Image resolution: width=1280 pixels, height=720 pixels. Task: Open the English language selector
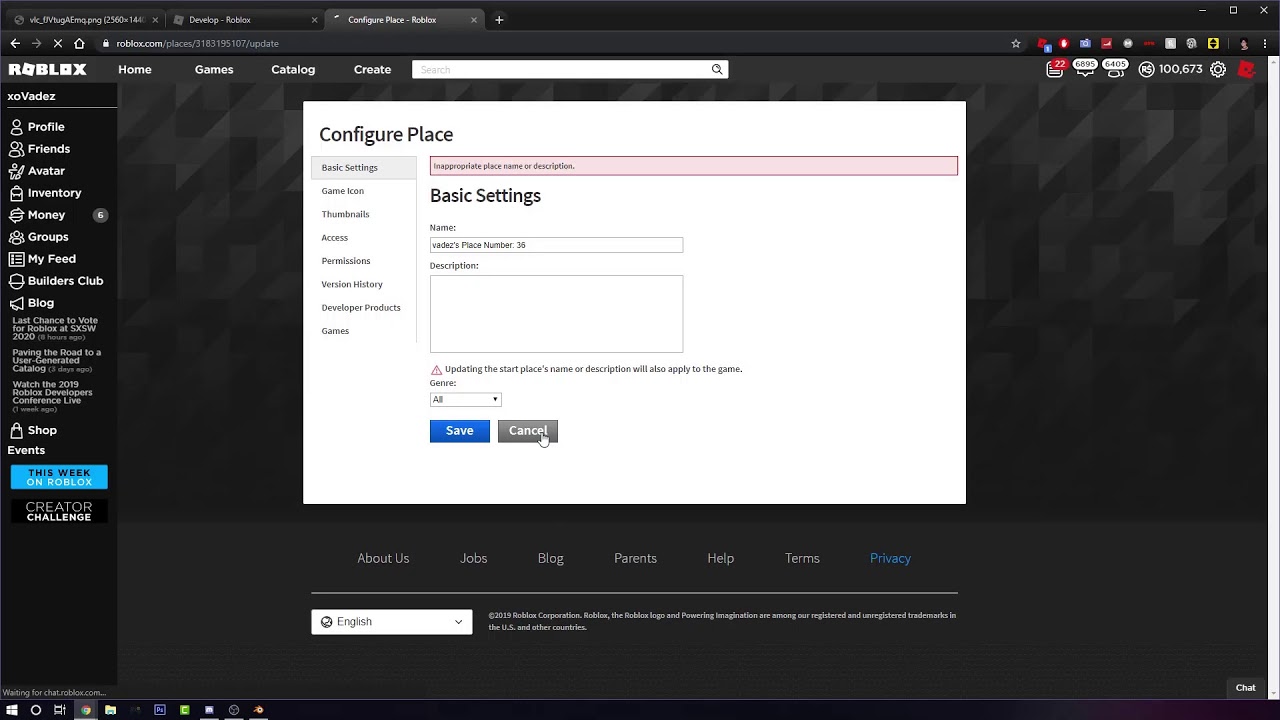(x=391, y=622)
